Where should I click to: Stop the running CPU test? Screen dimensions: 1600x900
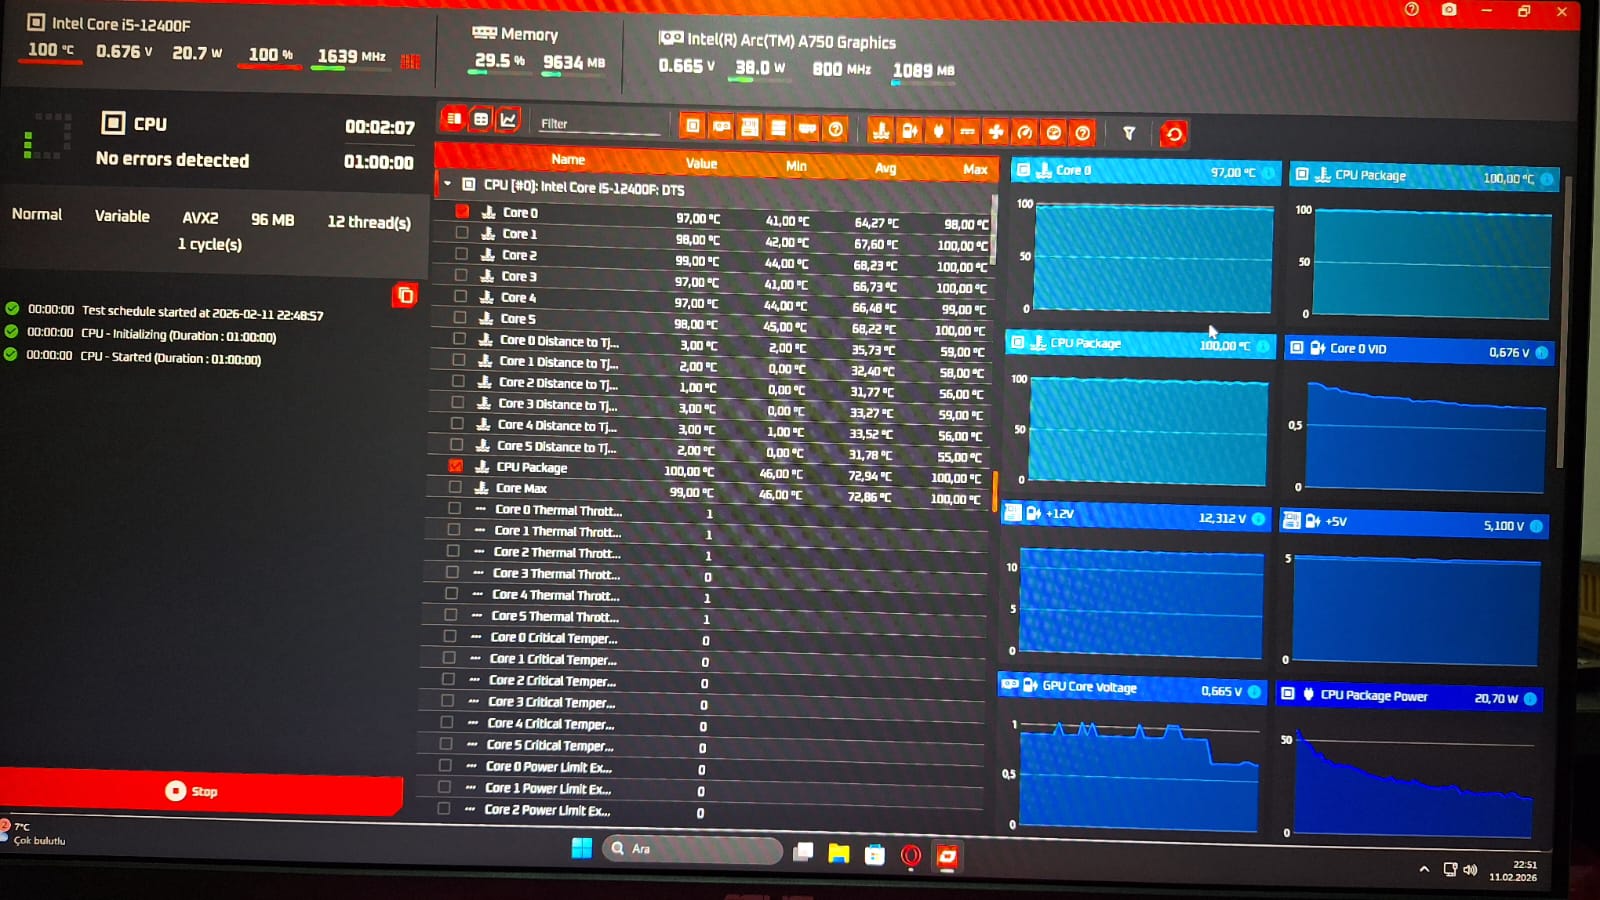[x=201, y=790]
